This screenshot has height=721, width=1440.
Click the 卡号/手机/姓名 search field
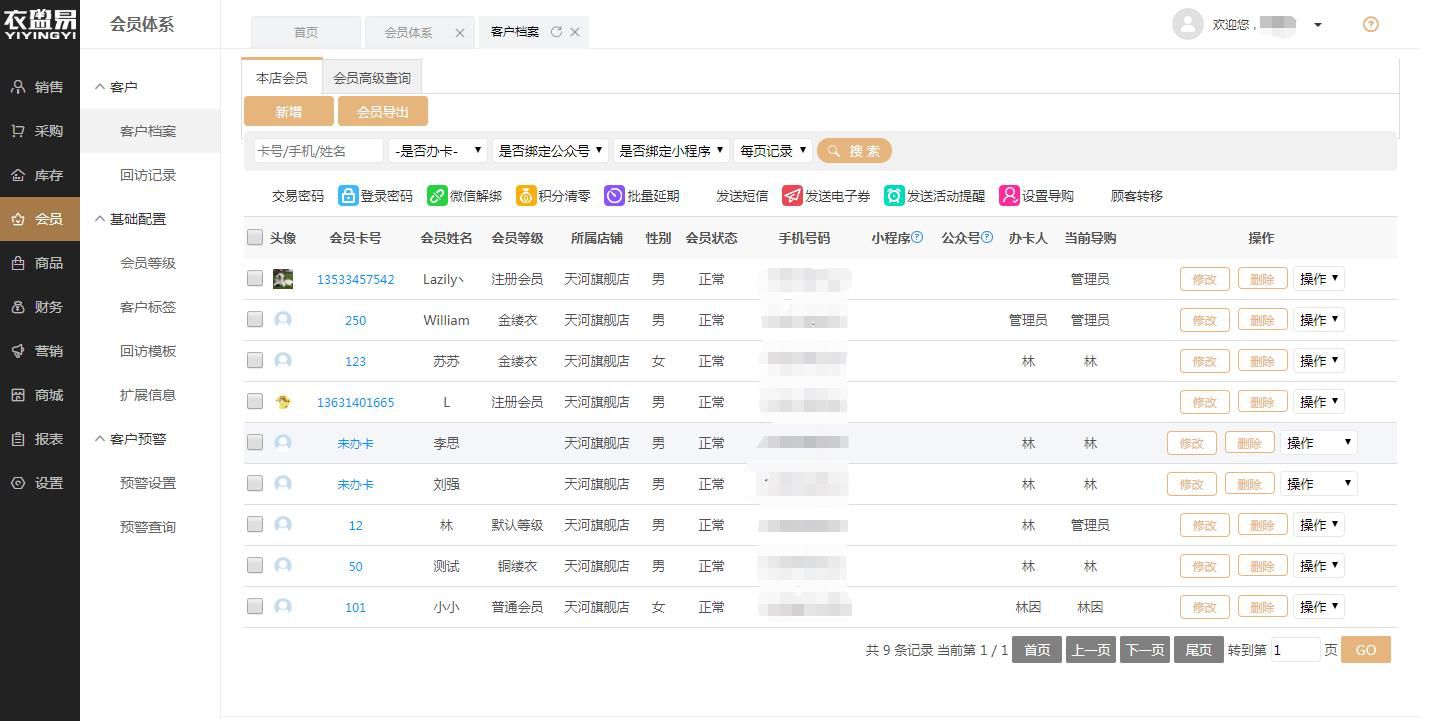point(318,151)
